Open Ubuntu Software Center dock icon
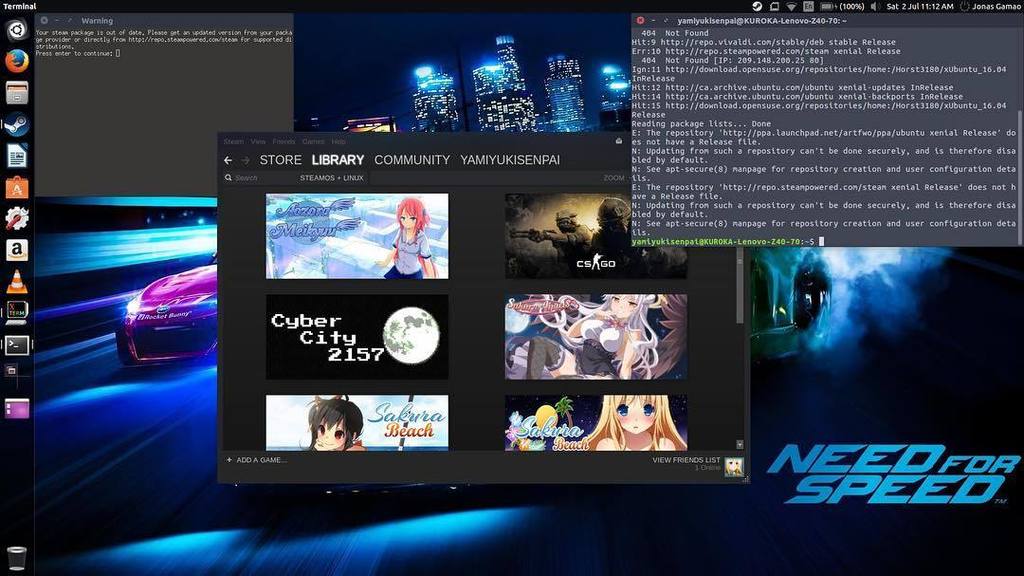Screen dimensions: 1024x576 pos(17,187)
